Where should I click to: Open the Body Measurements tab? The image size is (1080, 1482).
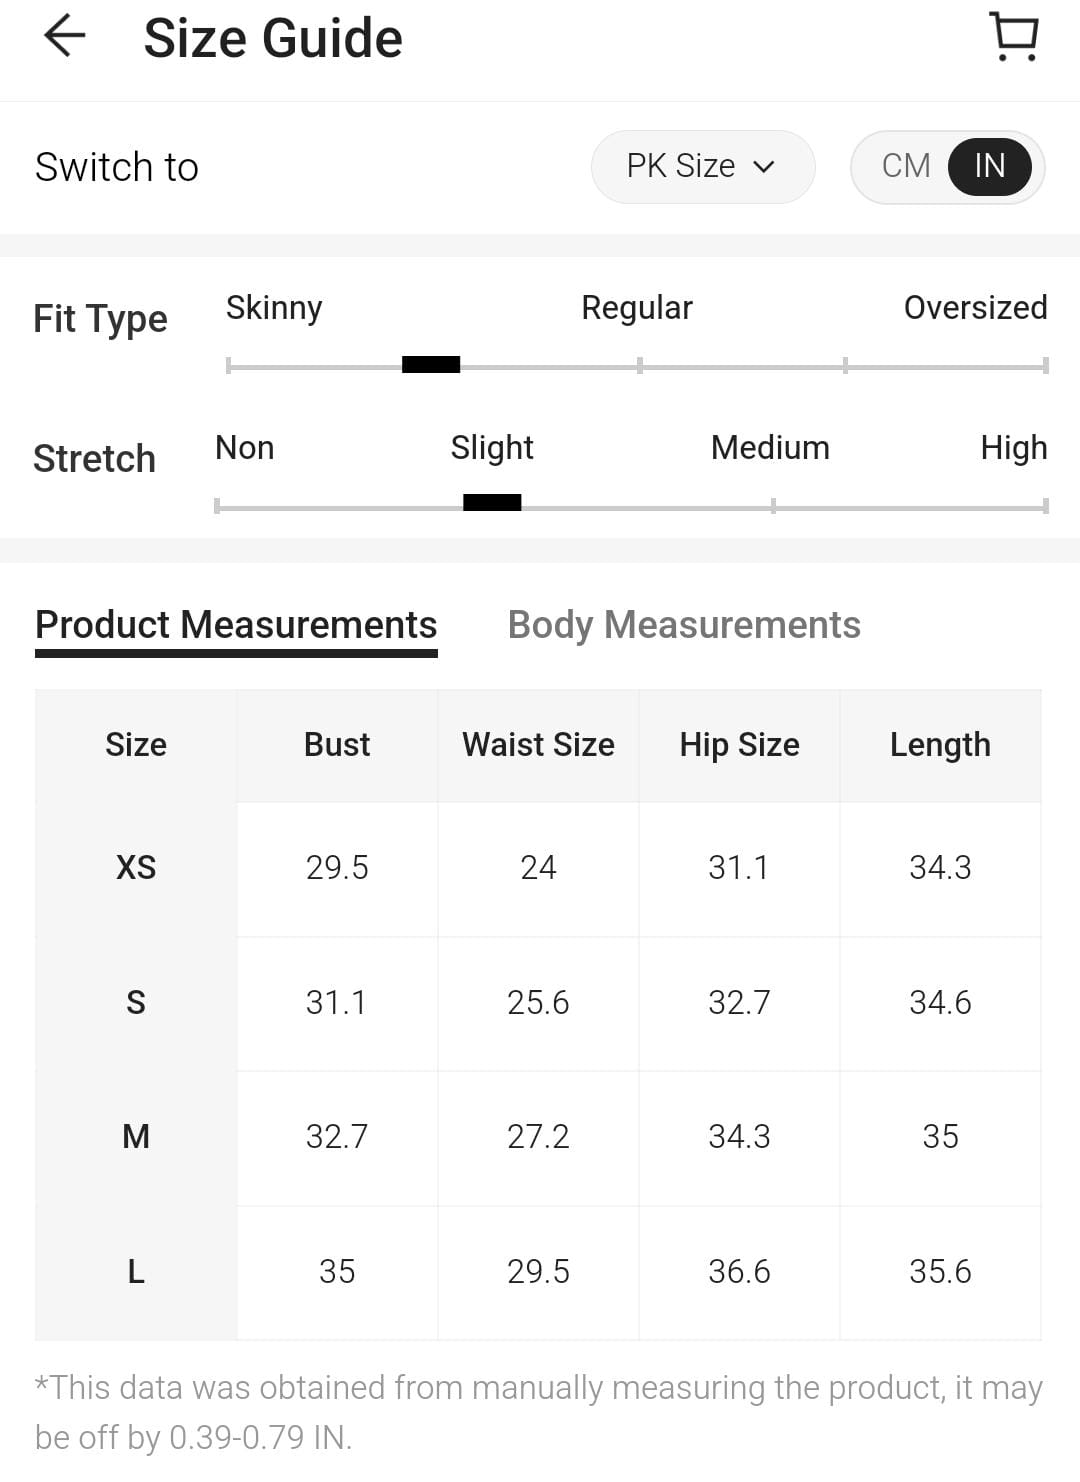(684, 625)
